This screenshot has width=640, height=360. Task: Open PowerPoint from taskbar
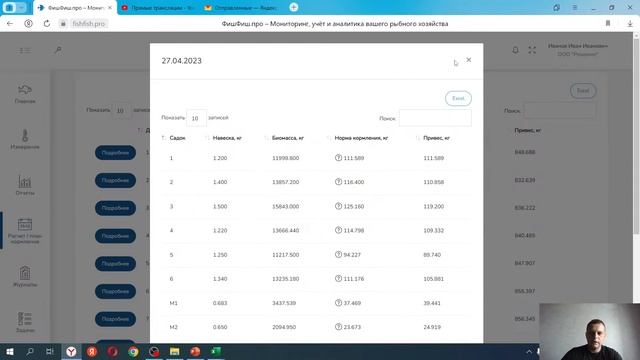click(x=195, y=351)
